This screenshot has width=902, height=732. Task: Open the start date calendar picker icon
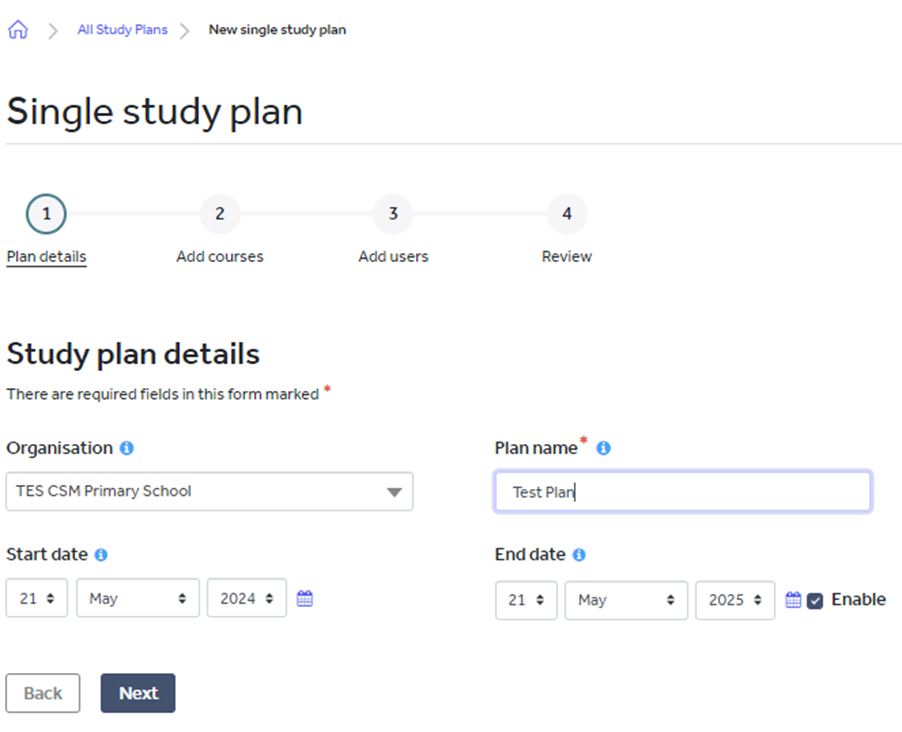[x=304, y=596]
